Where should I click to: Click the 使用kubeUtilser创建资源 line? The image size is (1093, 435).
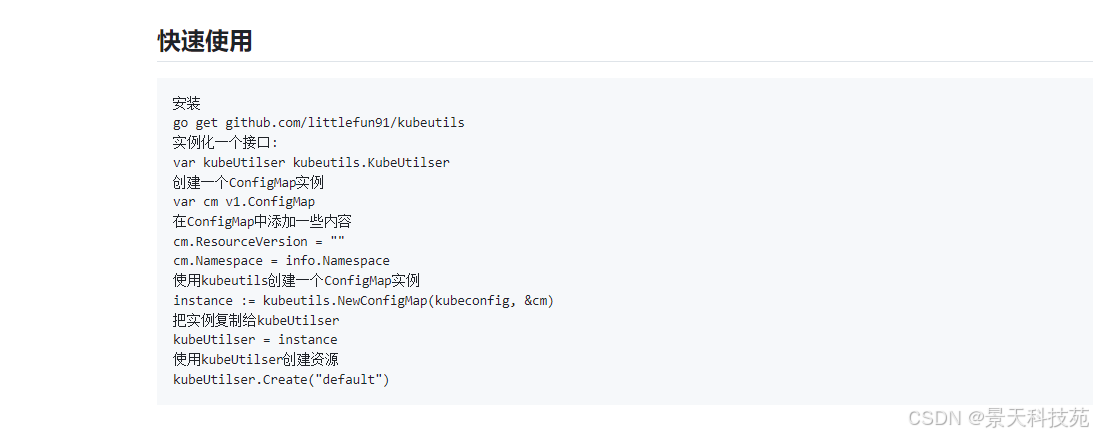[256, 360]
